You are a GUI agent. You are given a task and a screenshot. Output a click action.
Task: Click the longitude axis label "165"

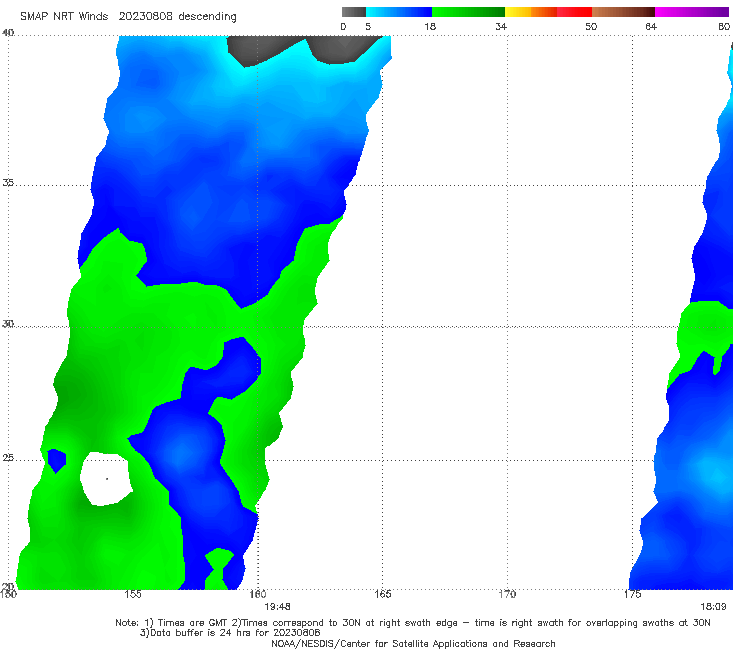(x=382, y=594)
